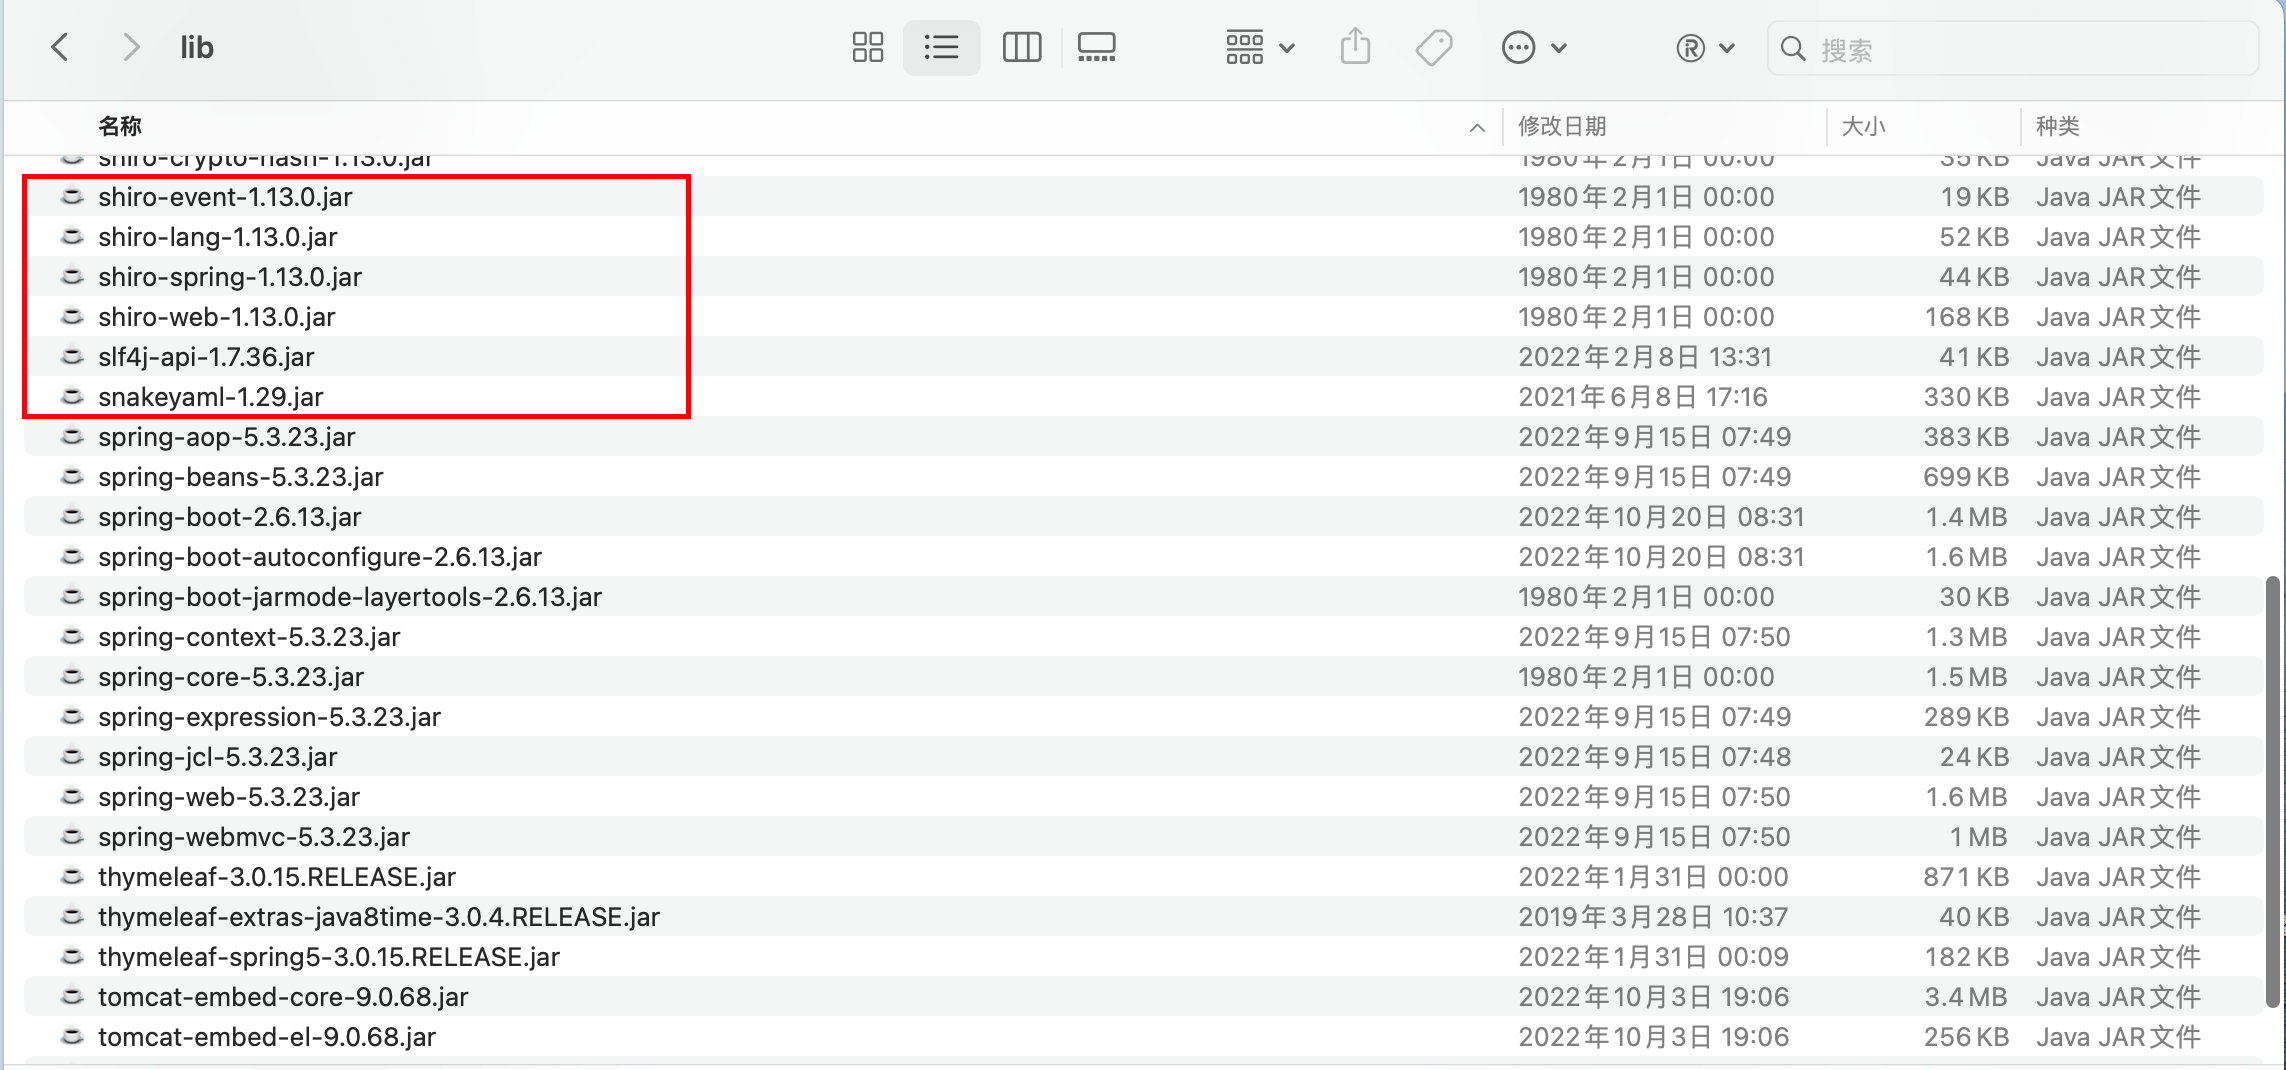Click jar icon of spring-core-5.3.23.jar
Screen dimensions: 2286x1070
[72, 676]
